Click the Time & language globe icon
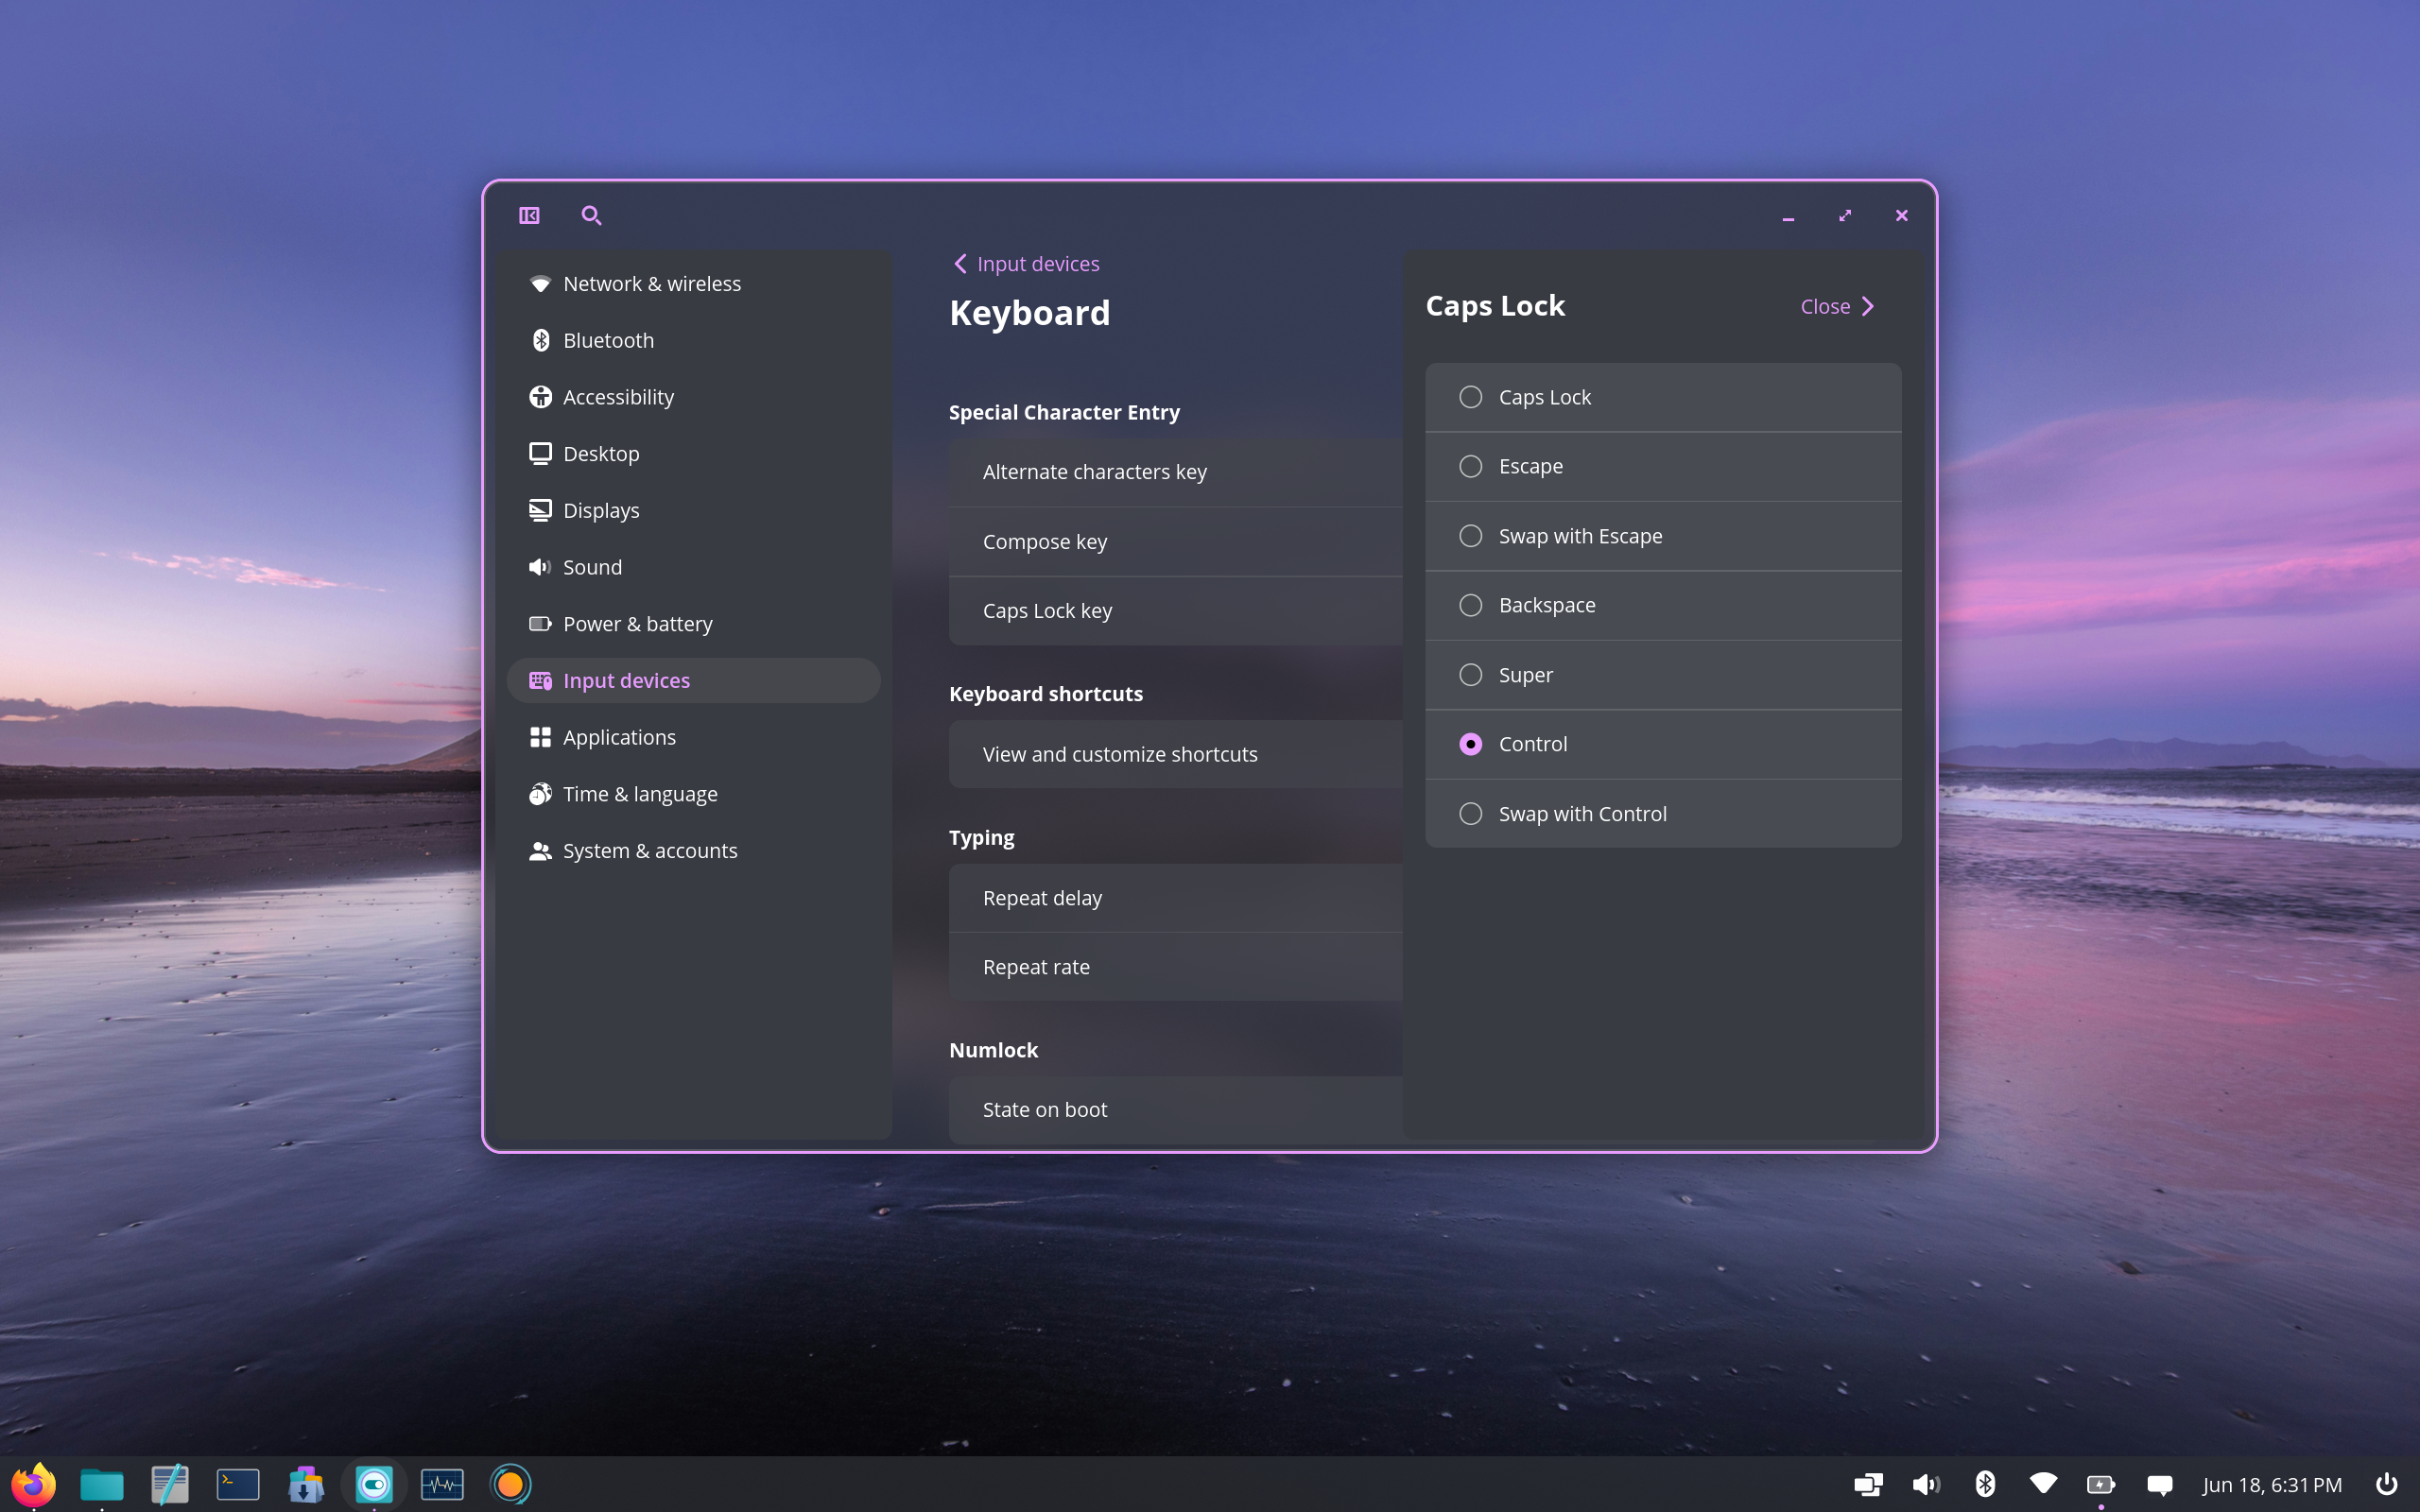Screen dimensions: 2420x1512 coord(540,794)
